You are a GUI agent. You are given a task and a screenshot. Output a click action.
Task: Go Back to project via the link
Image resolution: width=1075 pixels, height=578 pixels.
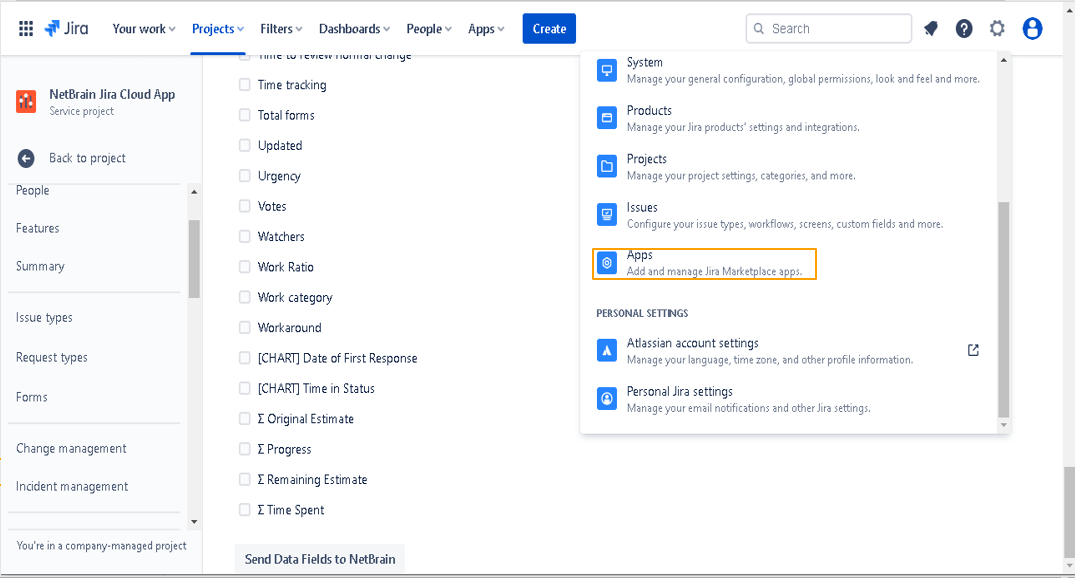(88, 157)
